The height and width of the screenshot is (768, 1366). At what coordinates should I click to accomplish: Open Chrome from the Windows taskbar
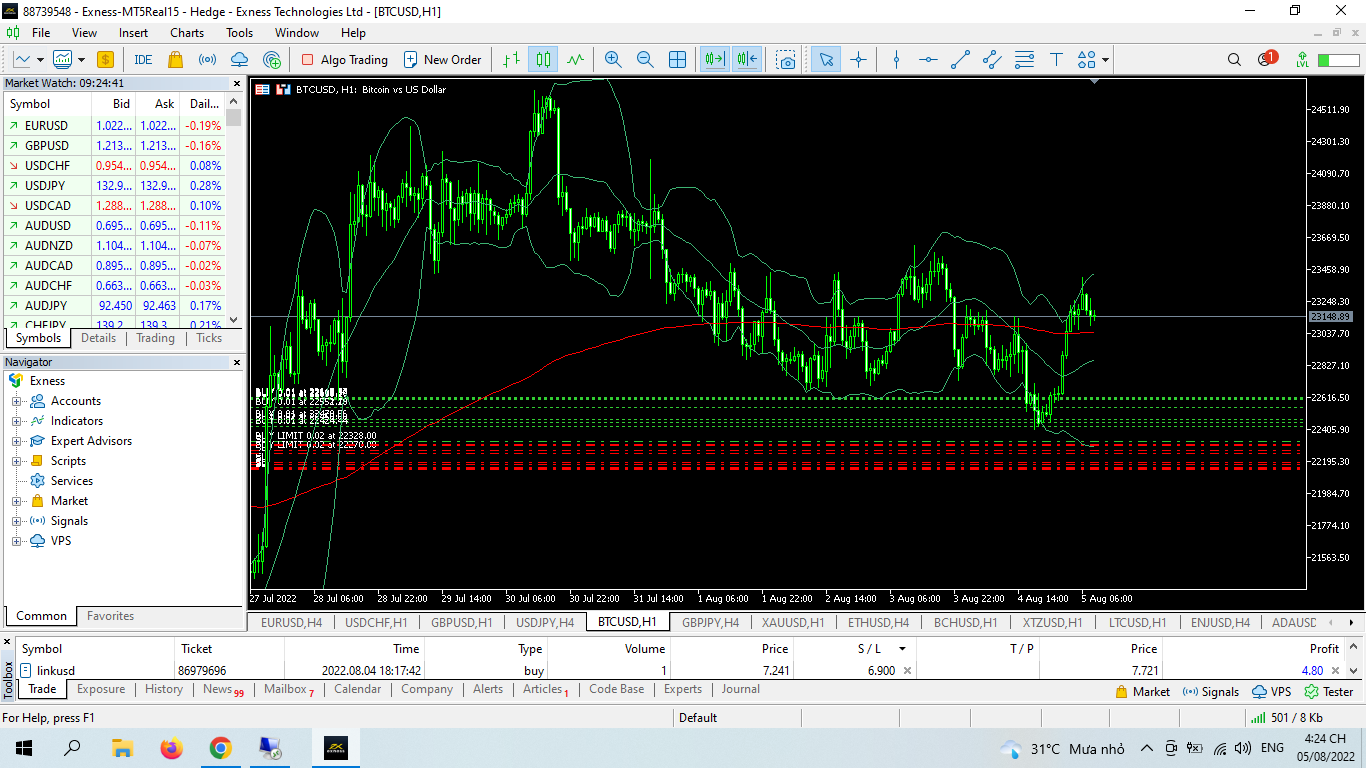[220, 748]
